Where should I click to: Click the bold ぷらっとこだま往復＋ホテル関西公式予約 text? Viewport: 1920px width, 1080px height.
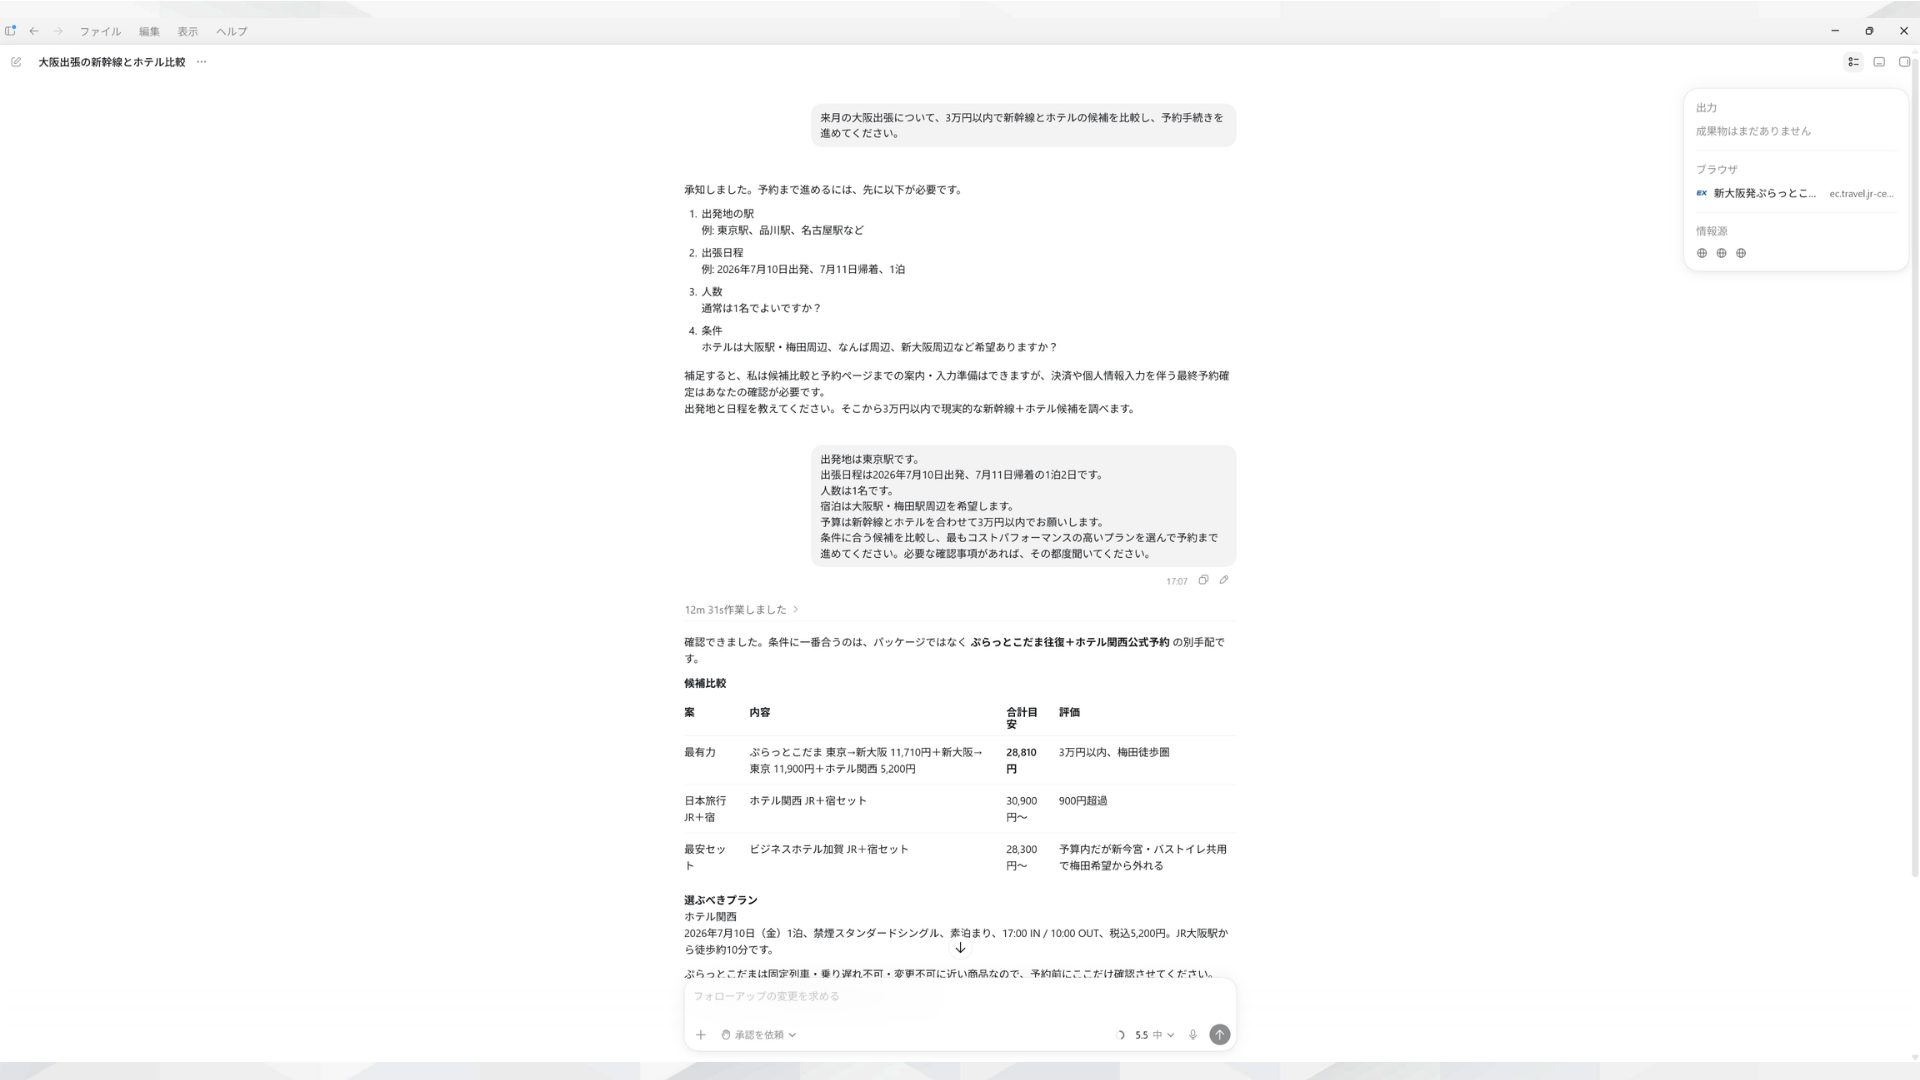[1069, 643]
